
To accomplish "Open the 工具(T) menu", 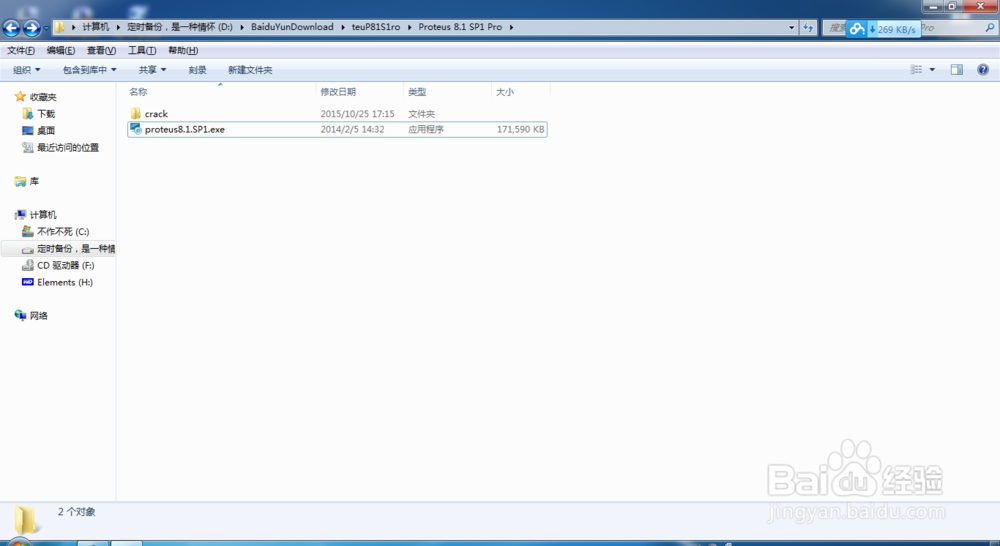I will (x=142, y=50).
